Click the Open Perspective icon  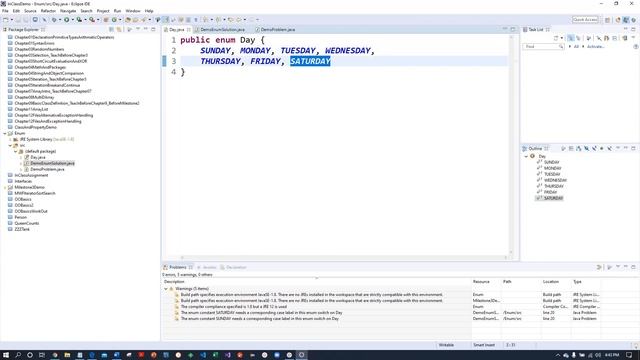pyautogui.click(x=608, y=20)
